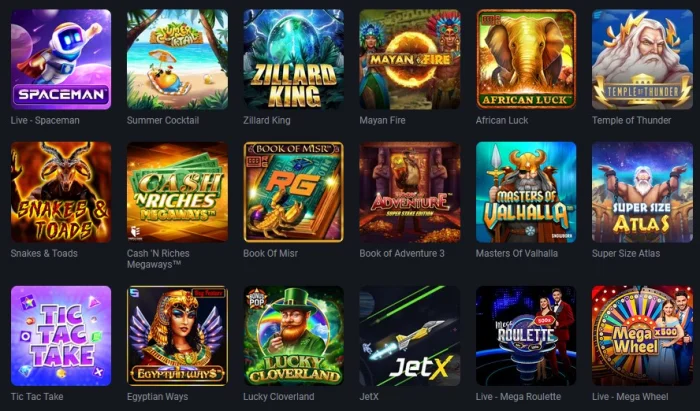
Task: Open the Mega Roulette live thumbnail
Action: click(526, 336)
